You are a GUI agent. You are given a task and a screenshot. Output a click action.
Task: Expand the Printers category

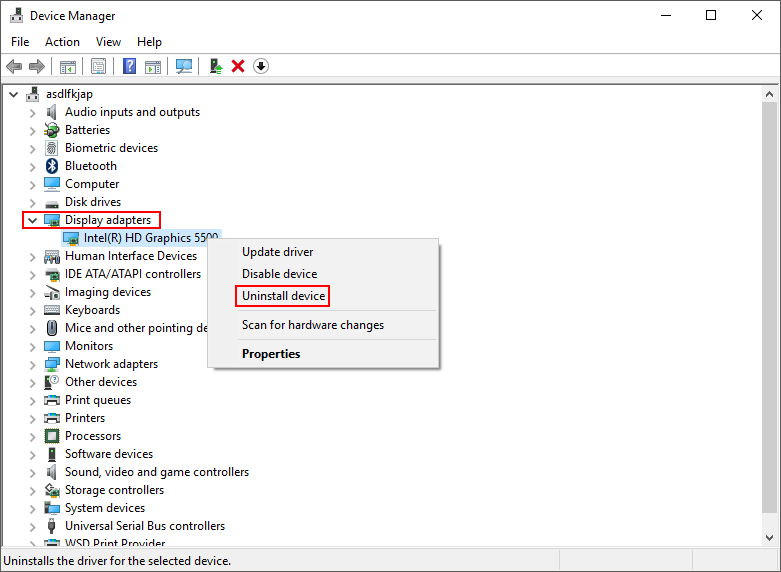pyautogui.click(x=33, y=419)
